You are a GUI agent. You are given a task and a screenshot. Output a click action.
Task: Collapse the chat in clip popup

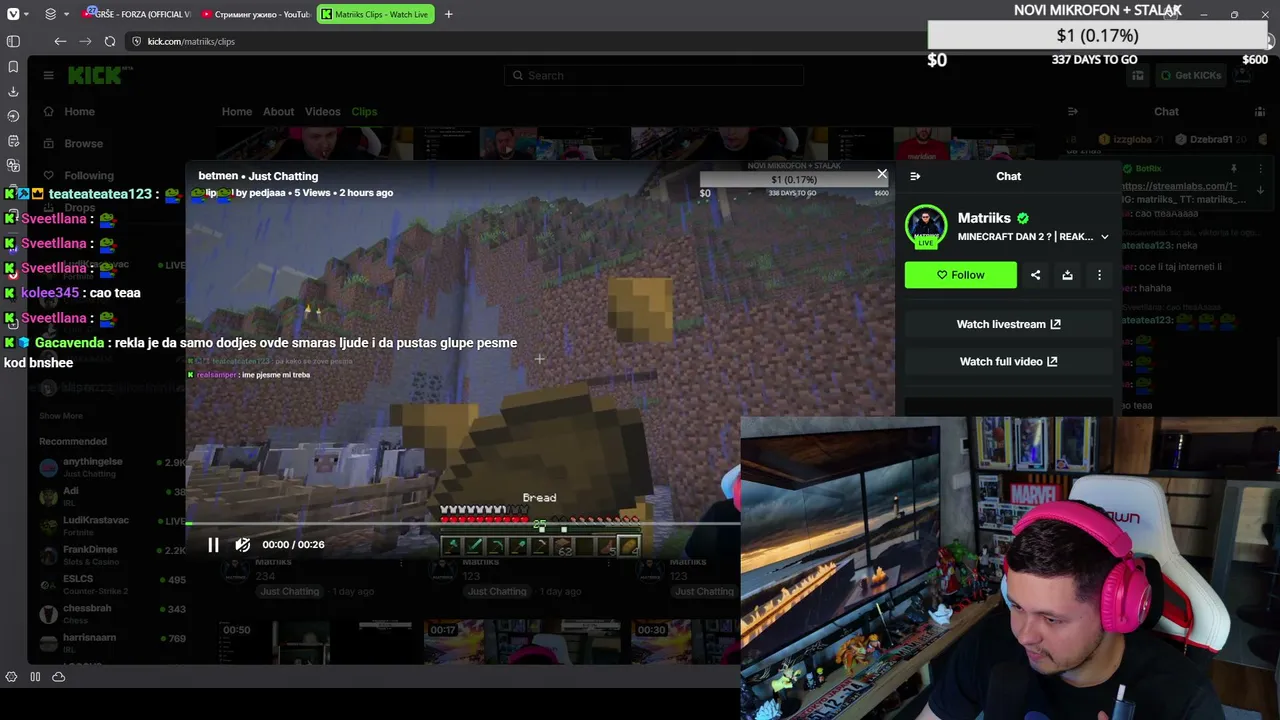pyautogui.click(x=914, y=176)
